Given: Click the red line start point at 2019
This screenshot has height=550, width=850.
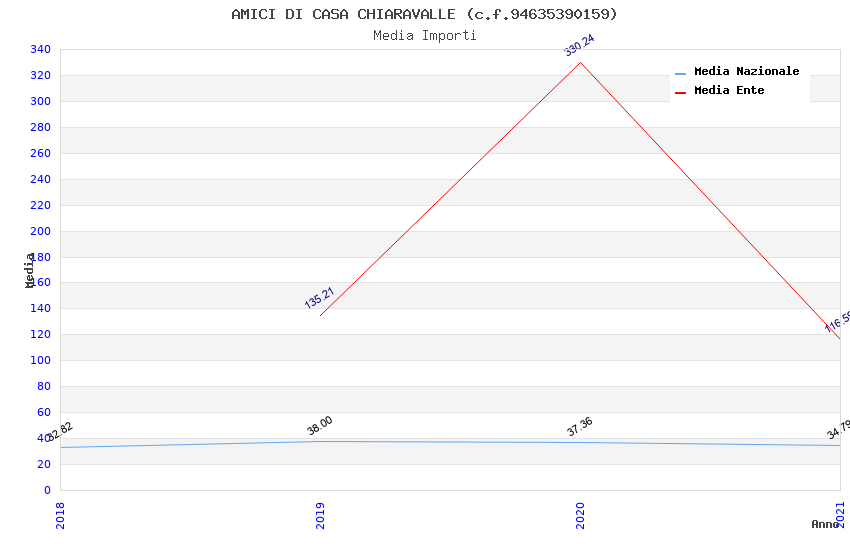Looking at the screenshot, I should [320, 315].
